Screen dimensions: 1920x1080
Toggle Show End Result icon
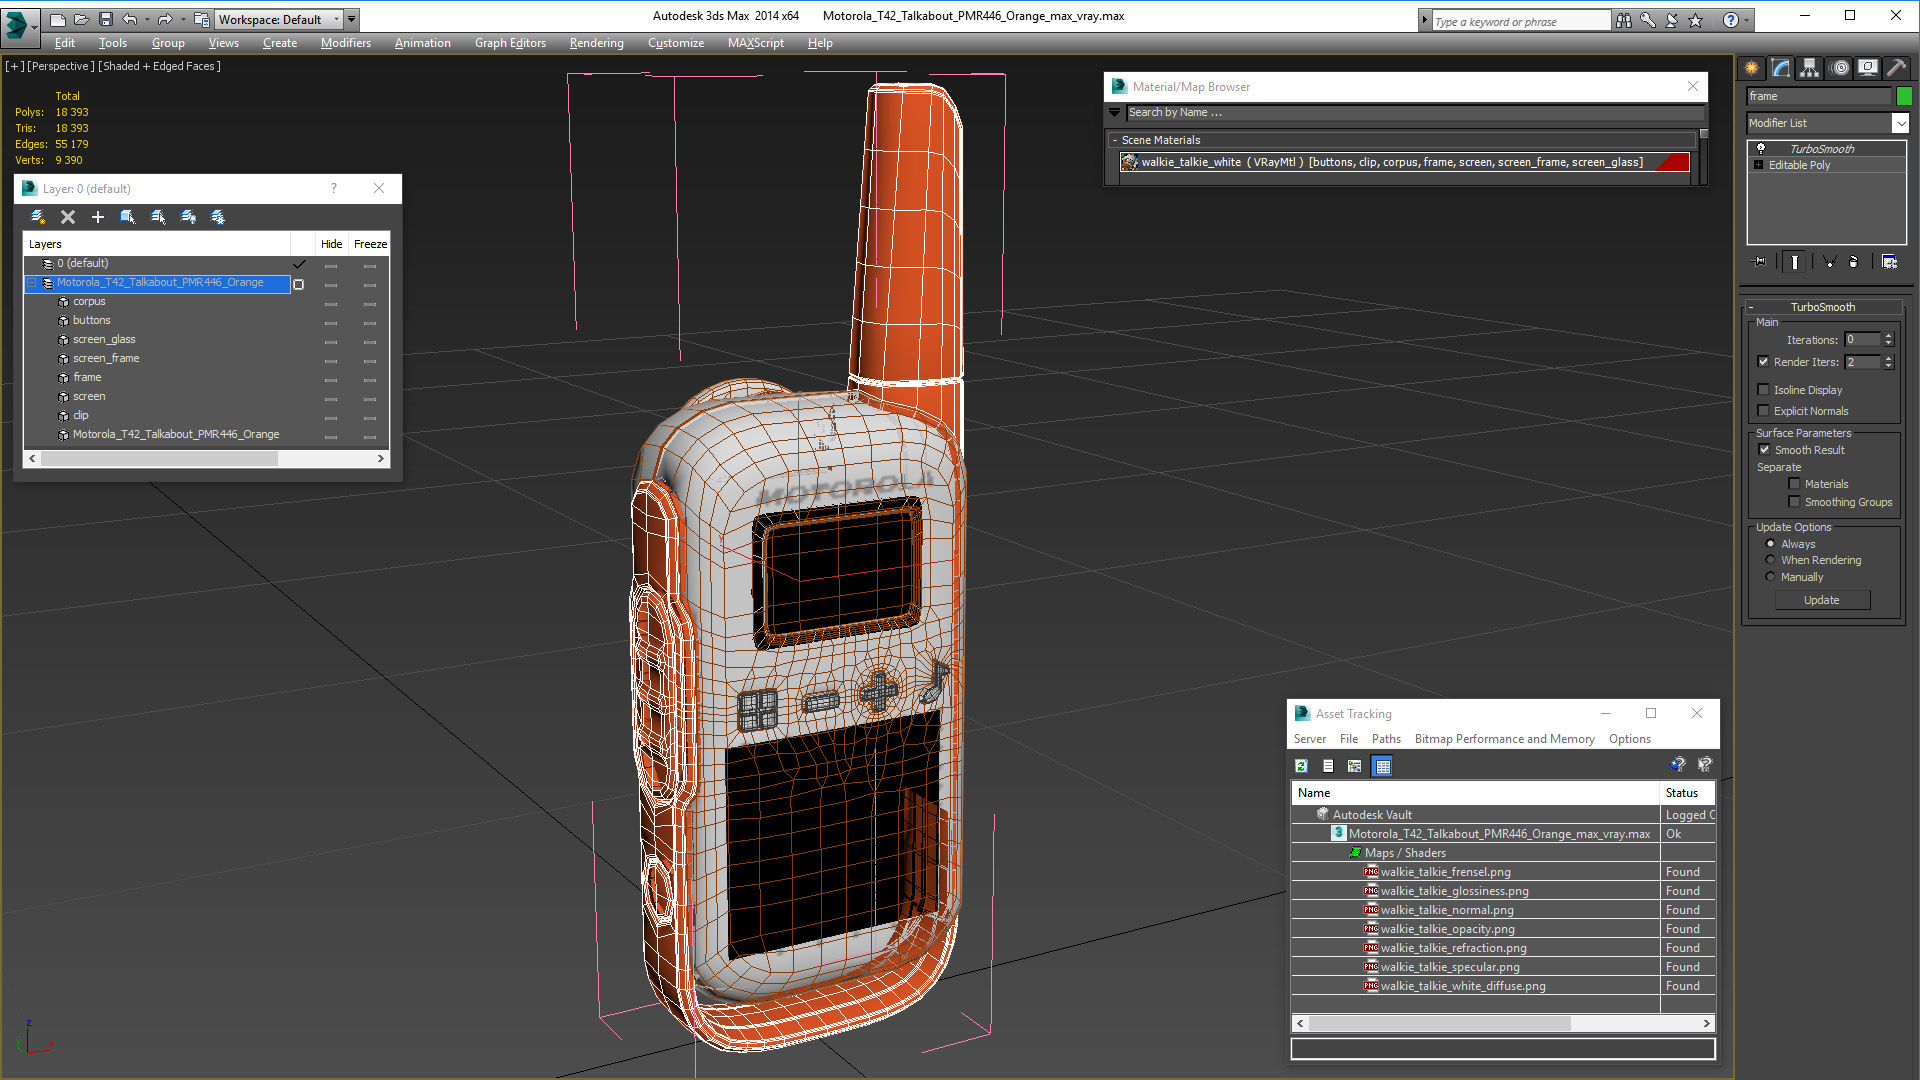coord(1795,262)
